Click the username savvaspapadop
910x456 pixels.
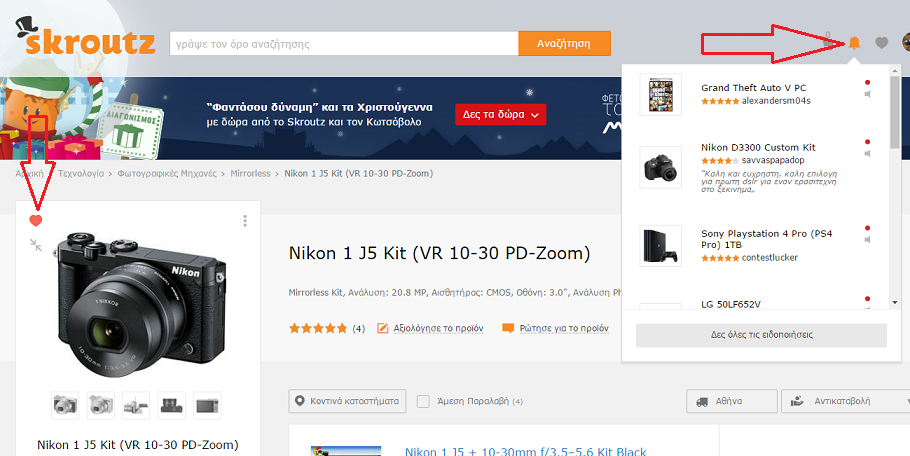coord(773,160)
